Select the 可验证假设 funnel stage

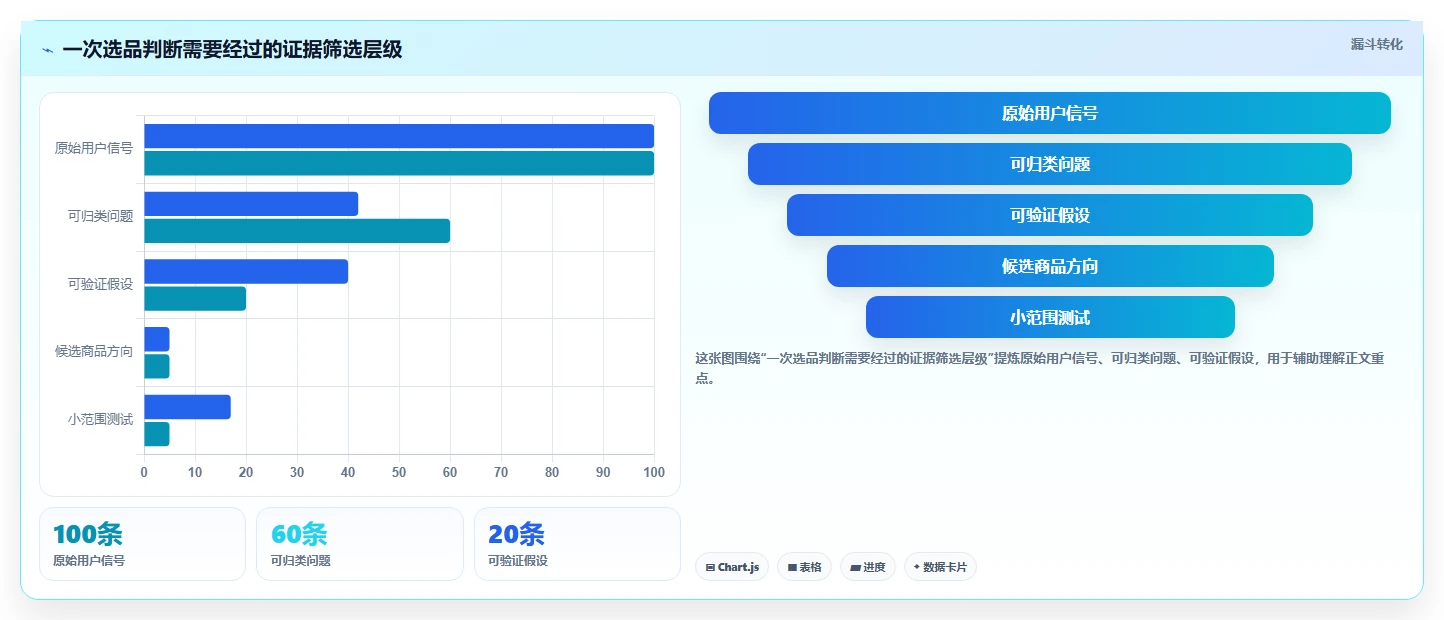[1050, 215]
